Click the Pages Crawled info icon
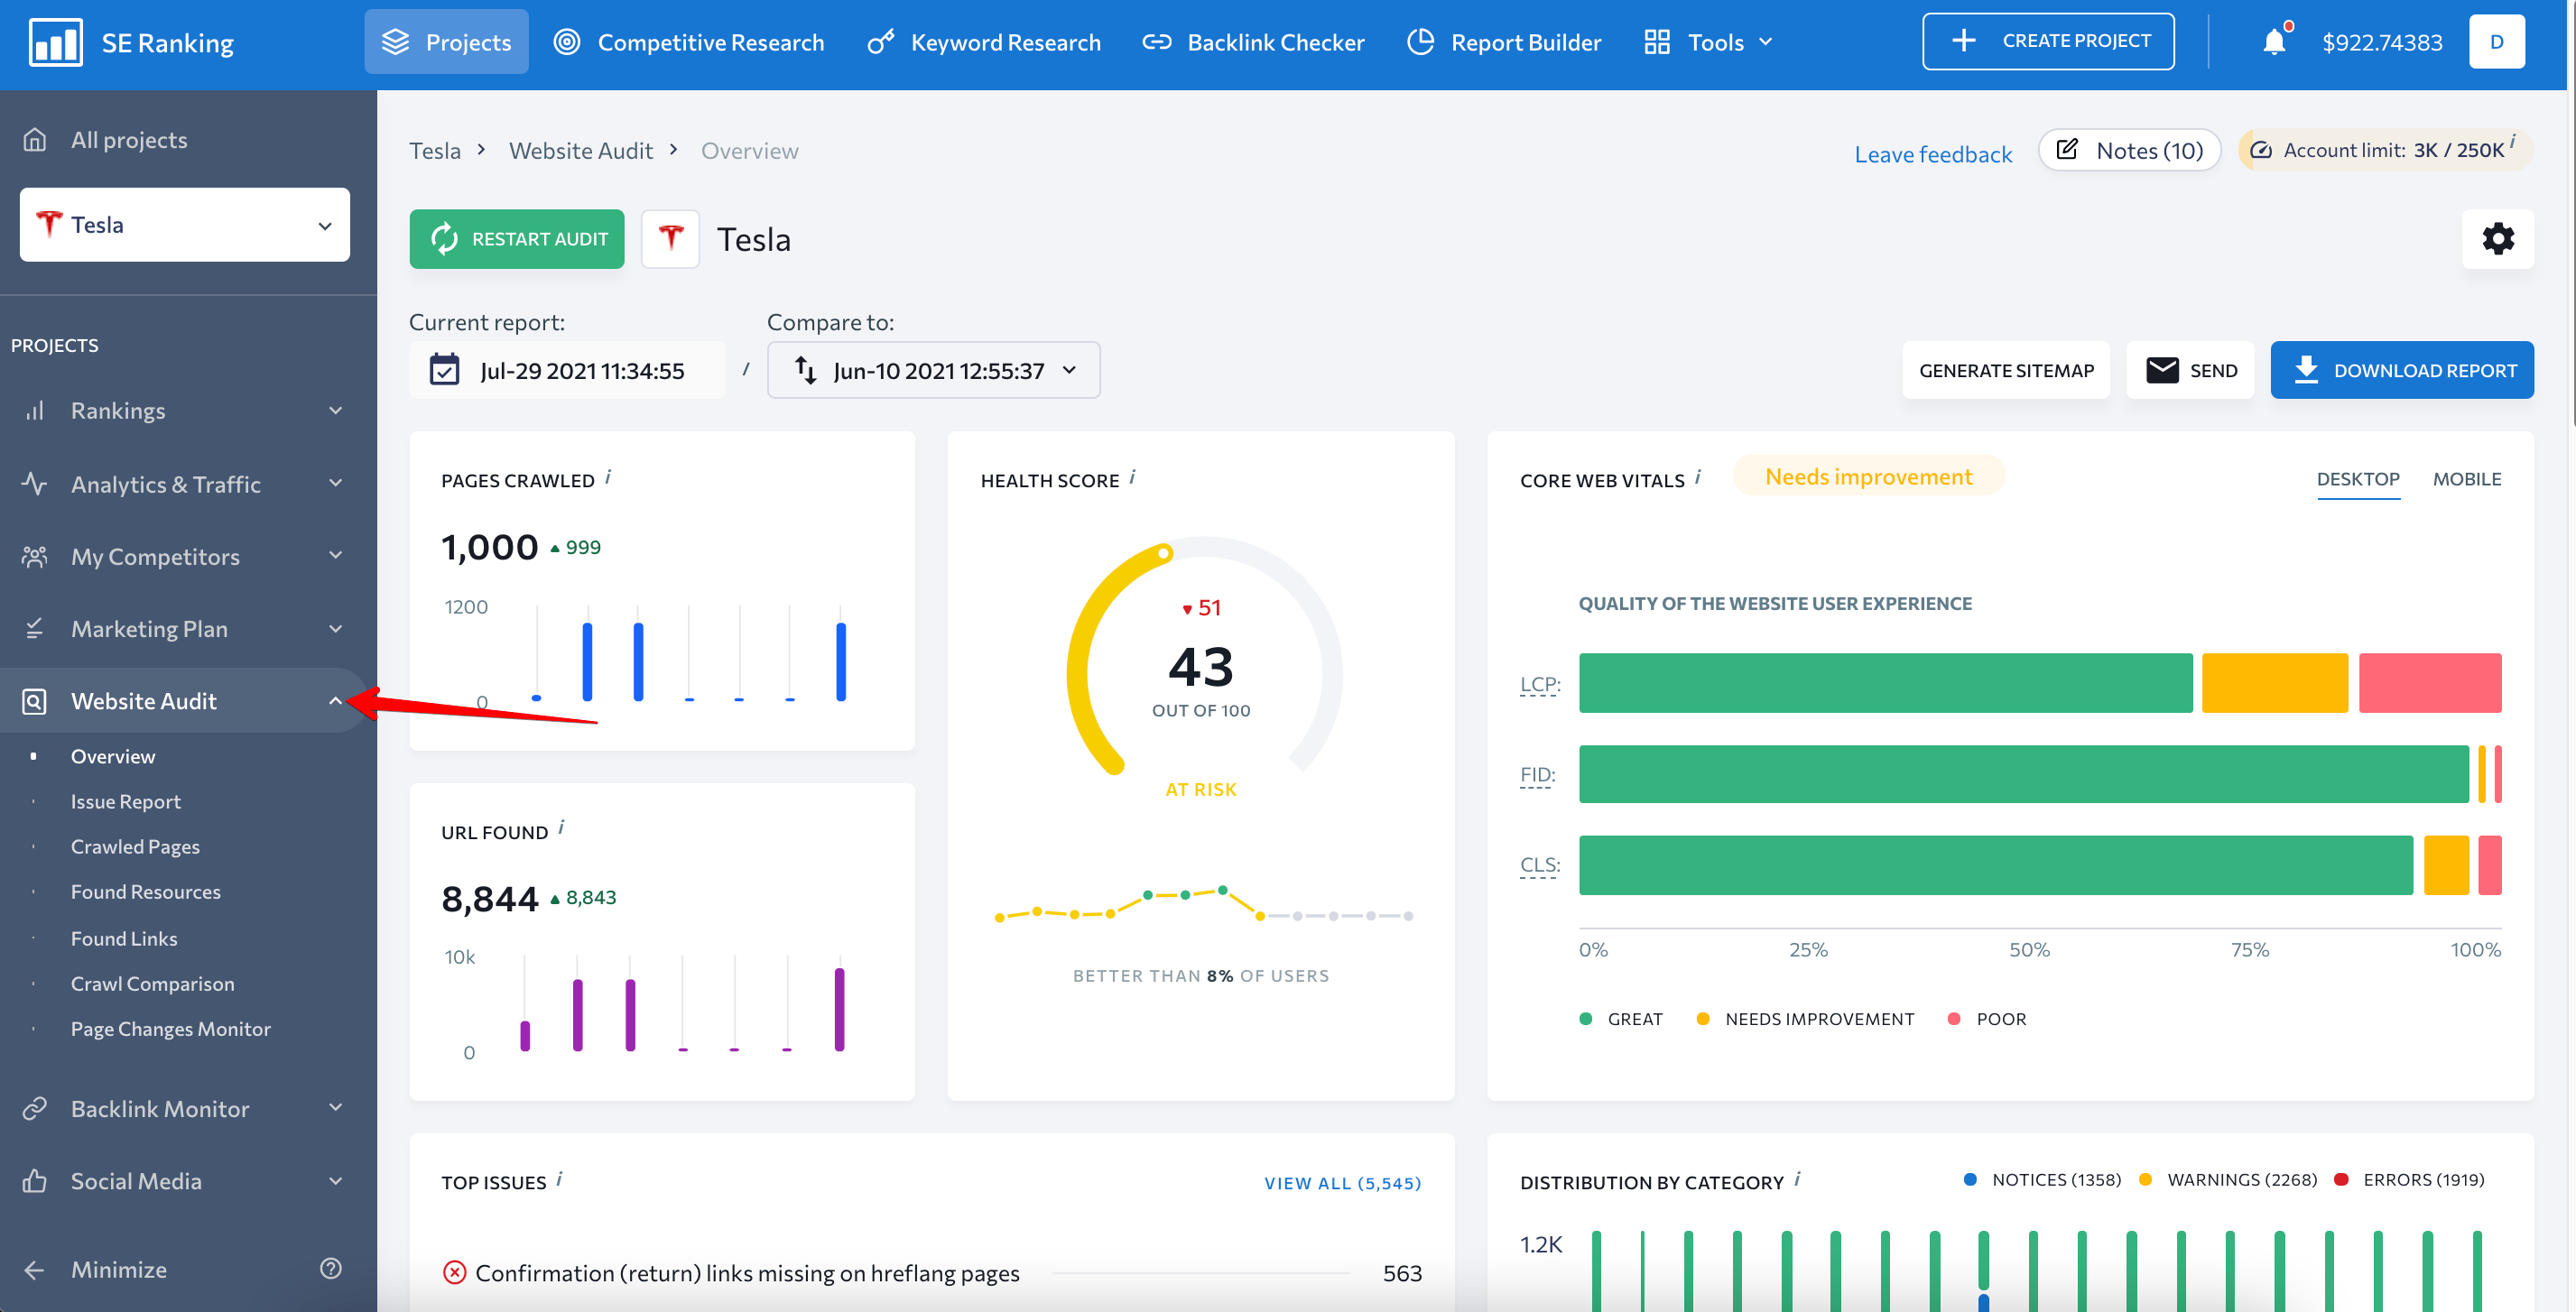This screenshot has width=2576, height=1312. 608,477
